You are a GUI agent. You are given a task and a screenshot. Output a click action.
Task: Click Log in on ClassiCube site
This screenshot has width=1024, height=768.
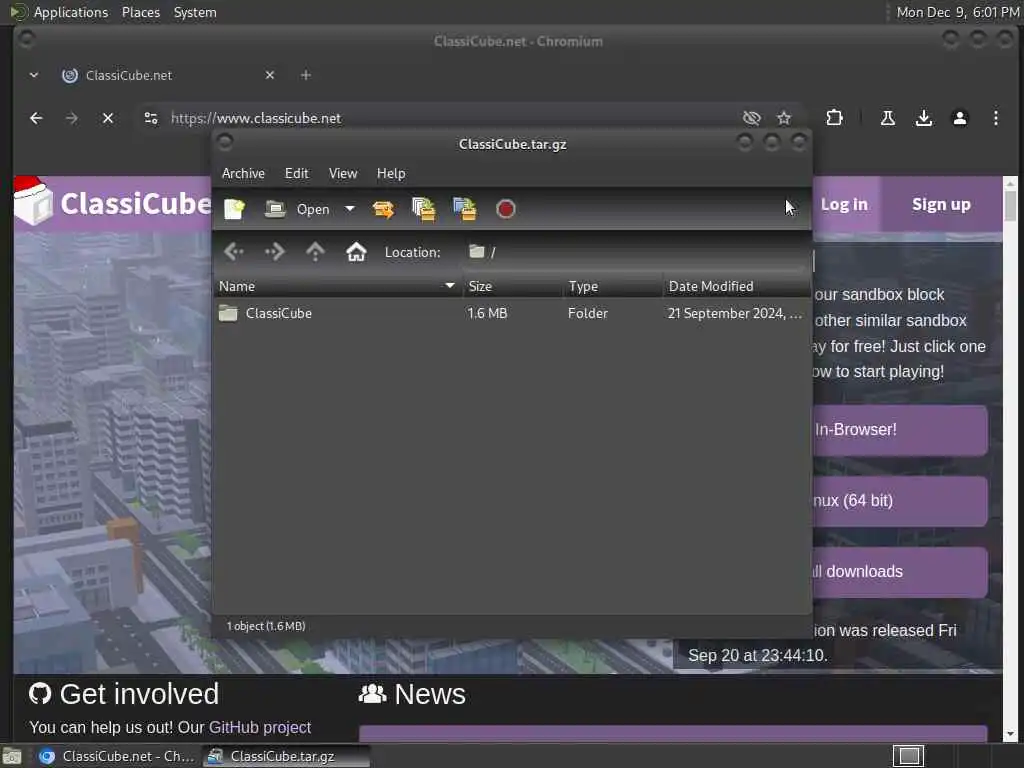point(844,204)
